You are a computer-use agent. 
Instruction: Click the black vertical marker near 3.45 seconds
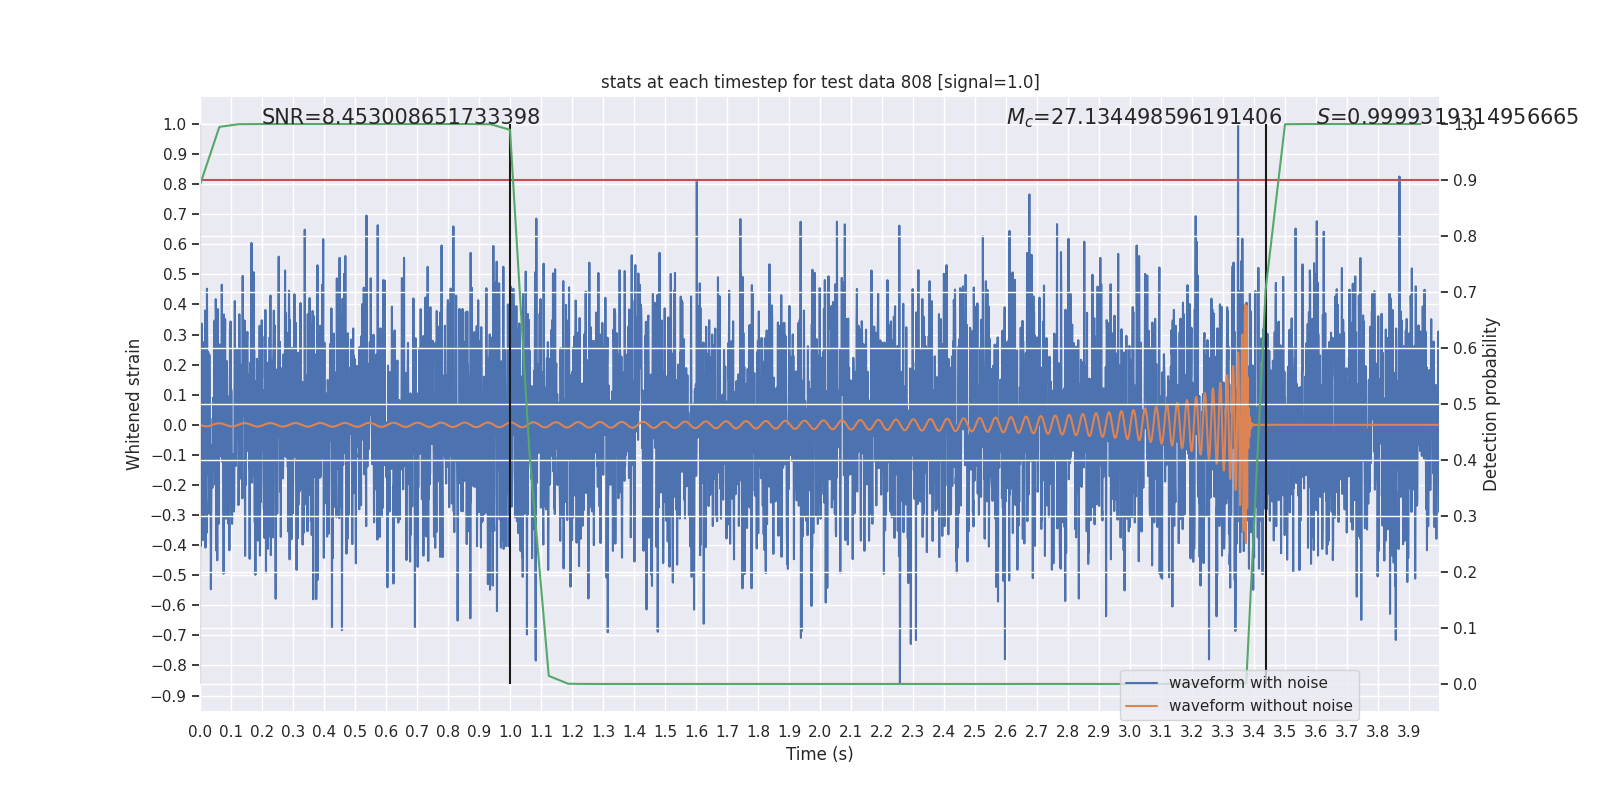coord(1266,404)
